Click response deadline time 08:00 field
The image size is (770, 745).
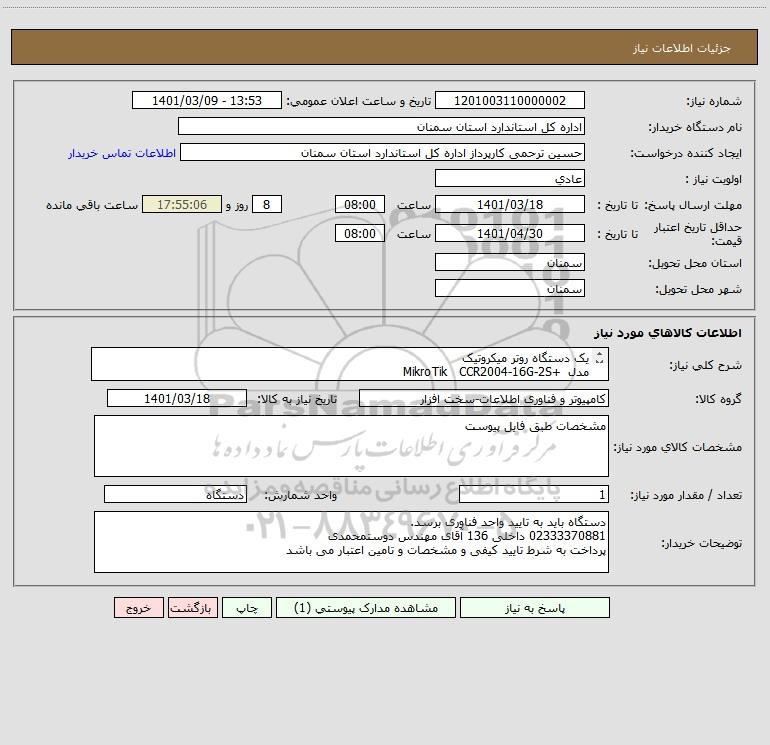359,204
